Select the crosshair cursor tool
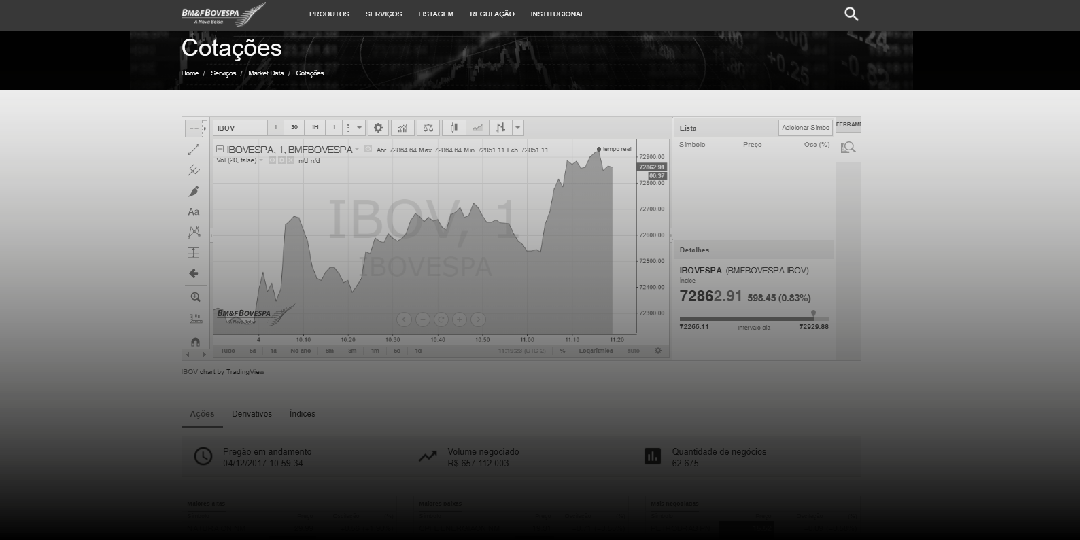The image size is (1080, 540). (x=196, y=128)
